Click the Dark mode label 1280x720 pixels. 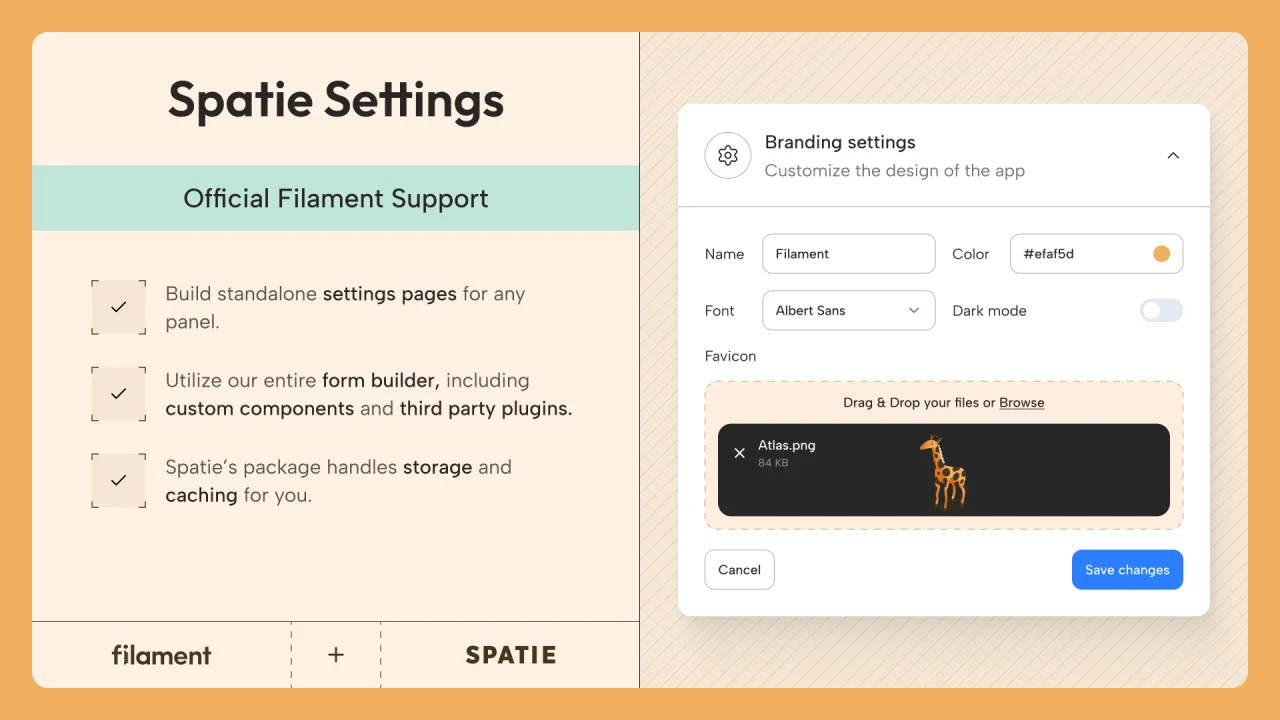(x=989, y=311)
